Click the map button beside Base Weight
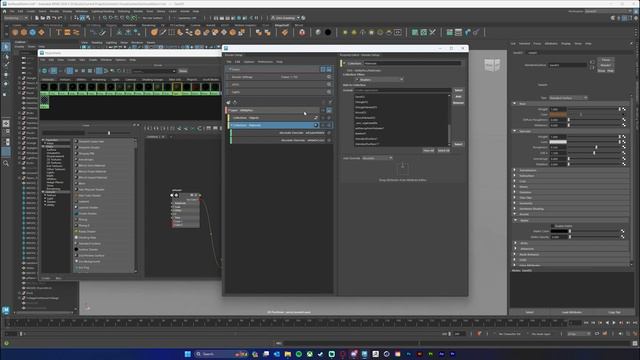640x360 pixels. (623, 109)
